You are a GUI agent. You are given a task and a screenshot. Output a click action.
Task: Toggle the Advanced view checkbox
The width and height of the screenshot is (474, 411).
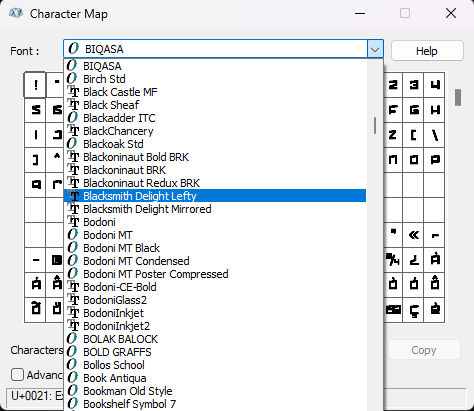(17, 375)
